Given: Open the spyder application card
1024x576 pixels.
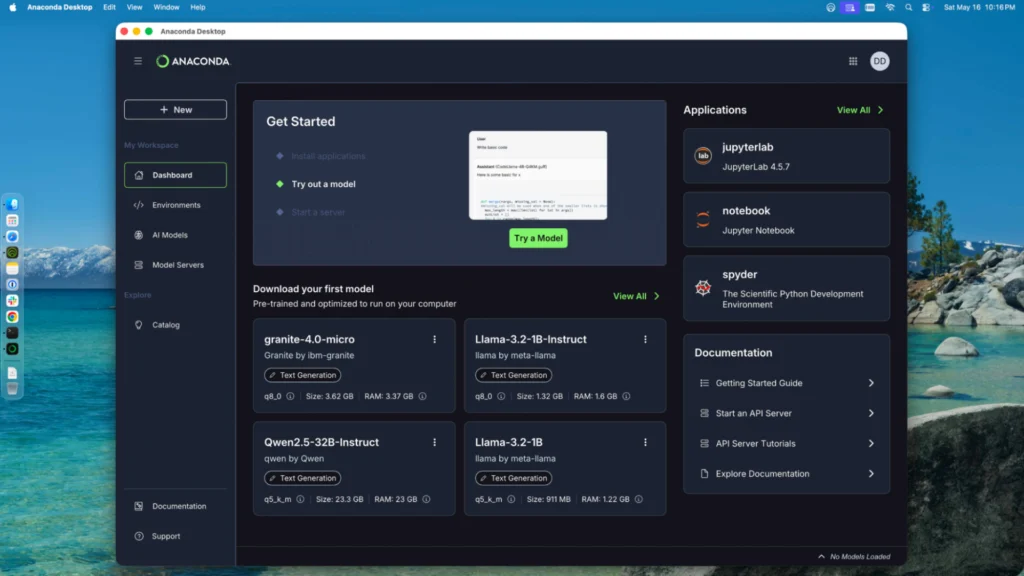Looking at the screenshot, I should pos(786,288).
